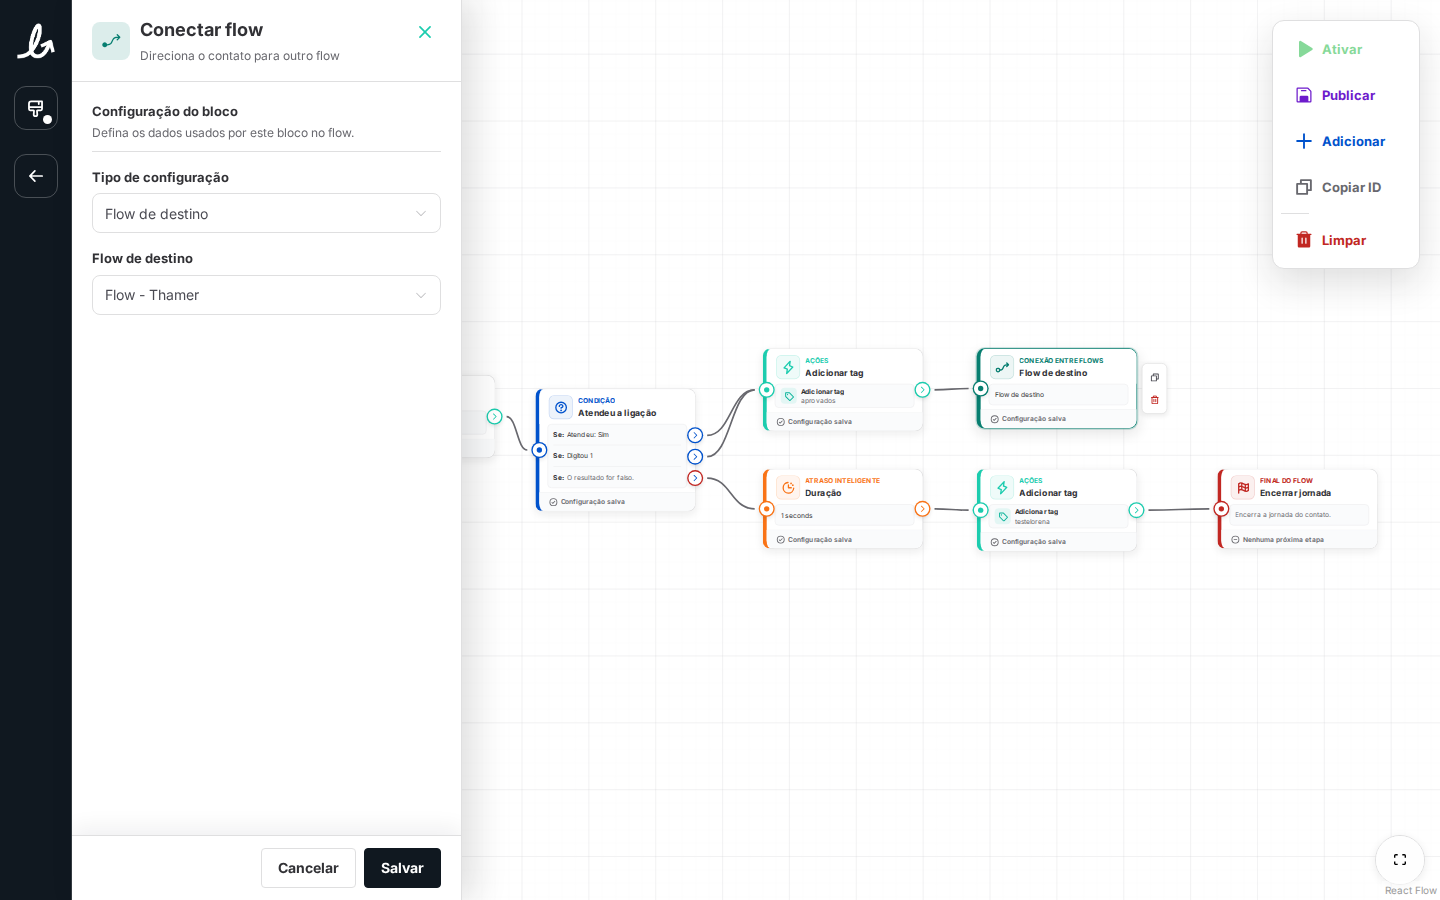The height and width of the screenshot is (900, 1440).
Task: Select the Atendeu a ligação condition node icon
Action: click(561, 407)
